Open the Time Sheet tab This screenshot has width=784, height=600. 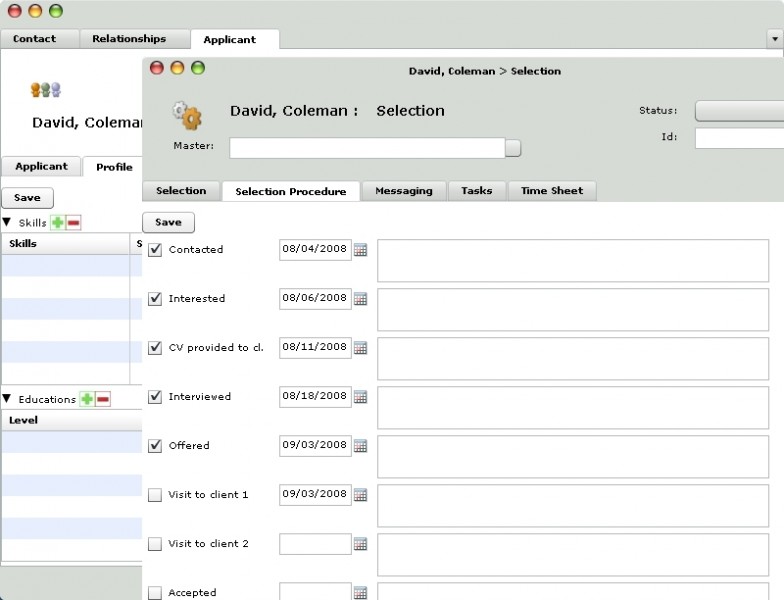(x=551, y=191)
